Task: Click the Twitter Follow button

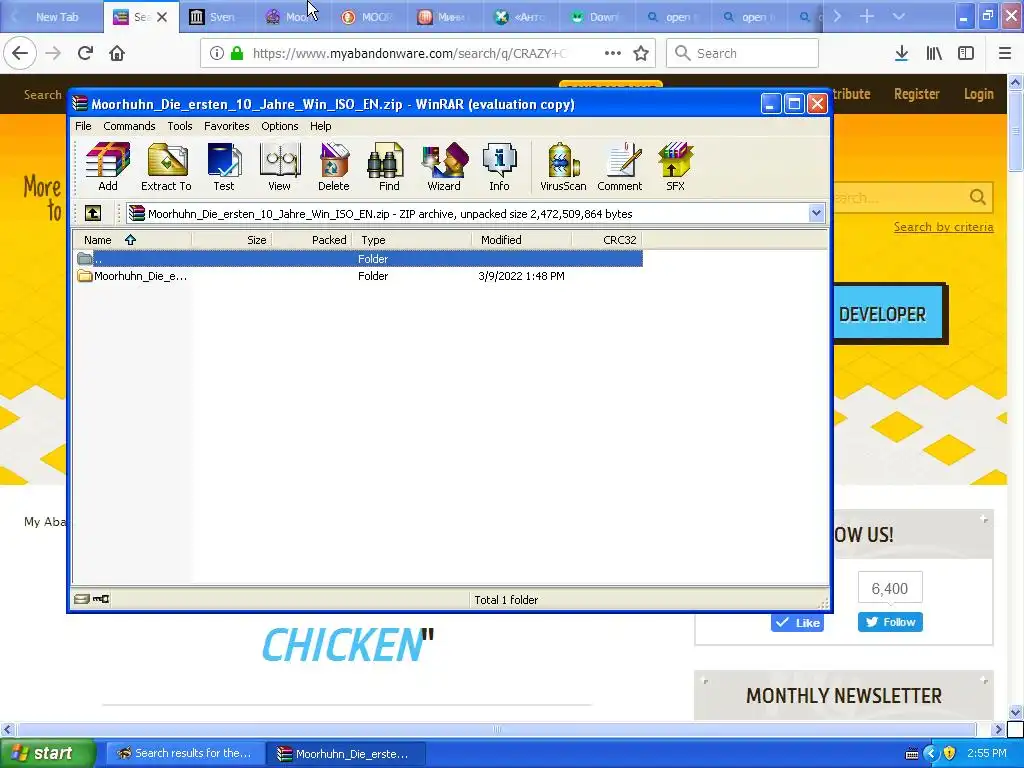Action: point(890,622)
